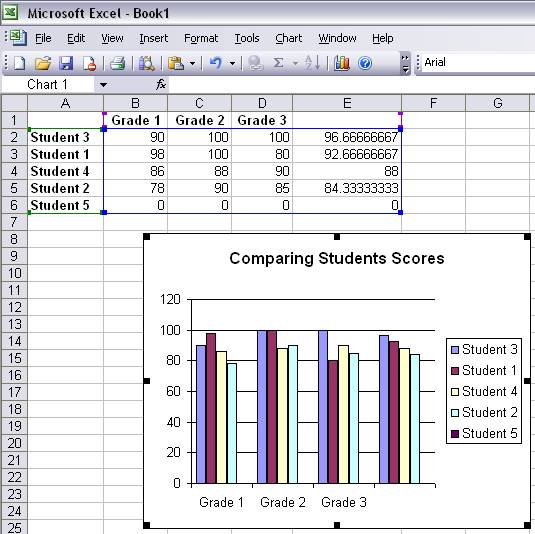Expand the Toolbar Options overflow arrow
The width and height of the screenshot is (535, 534).
point(405,64)
